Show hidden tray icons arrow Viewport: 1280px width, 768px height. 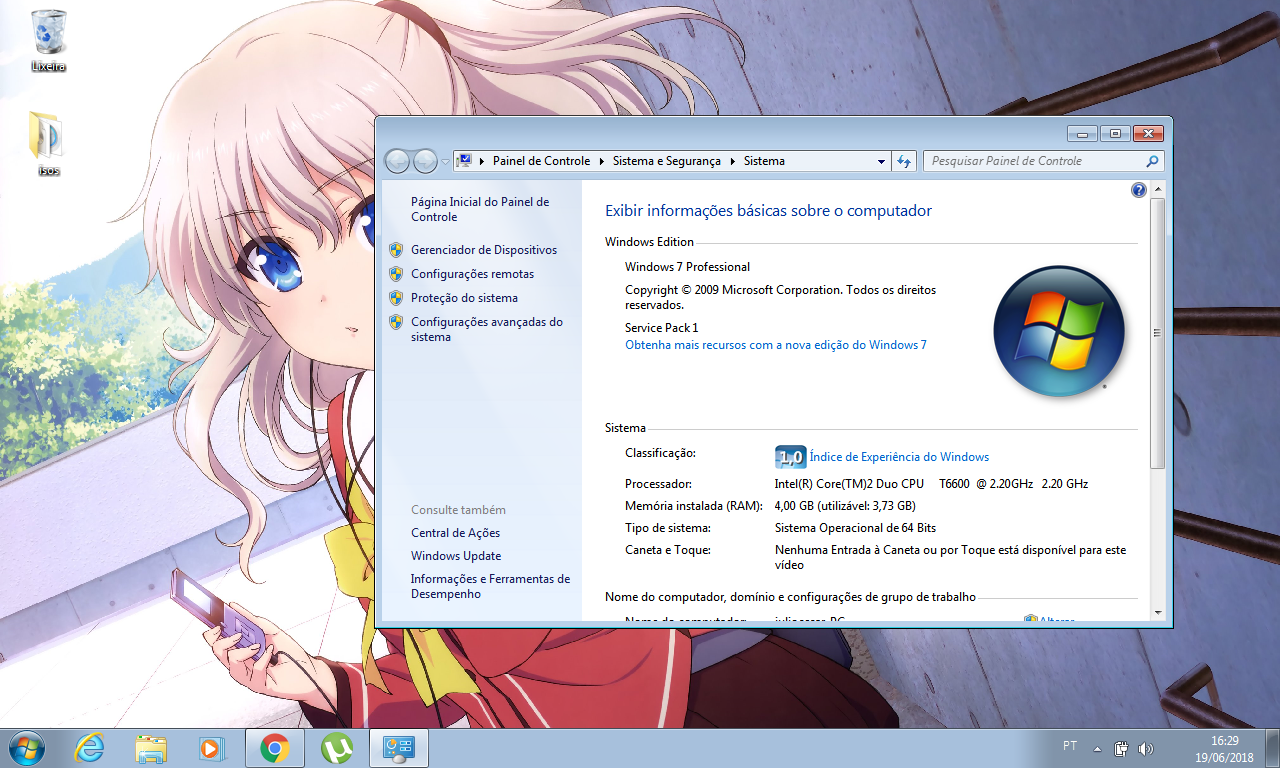[x=1097, y=748]
